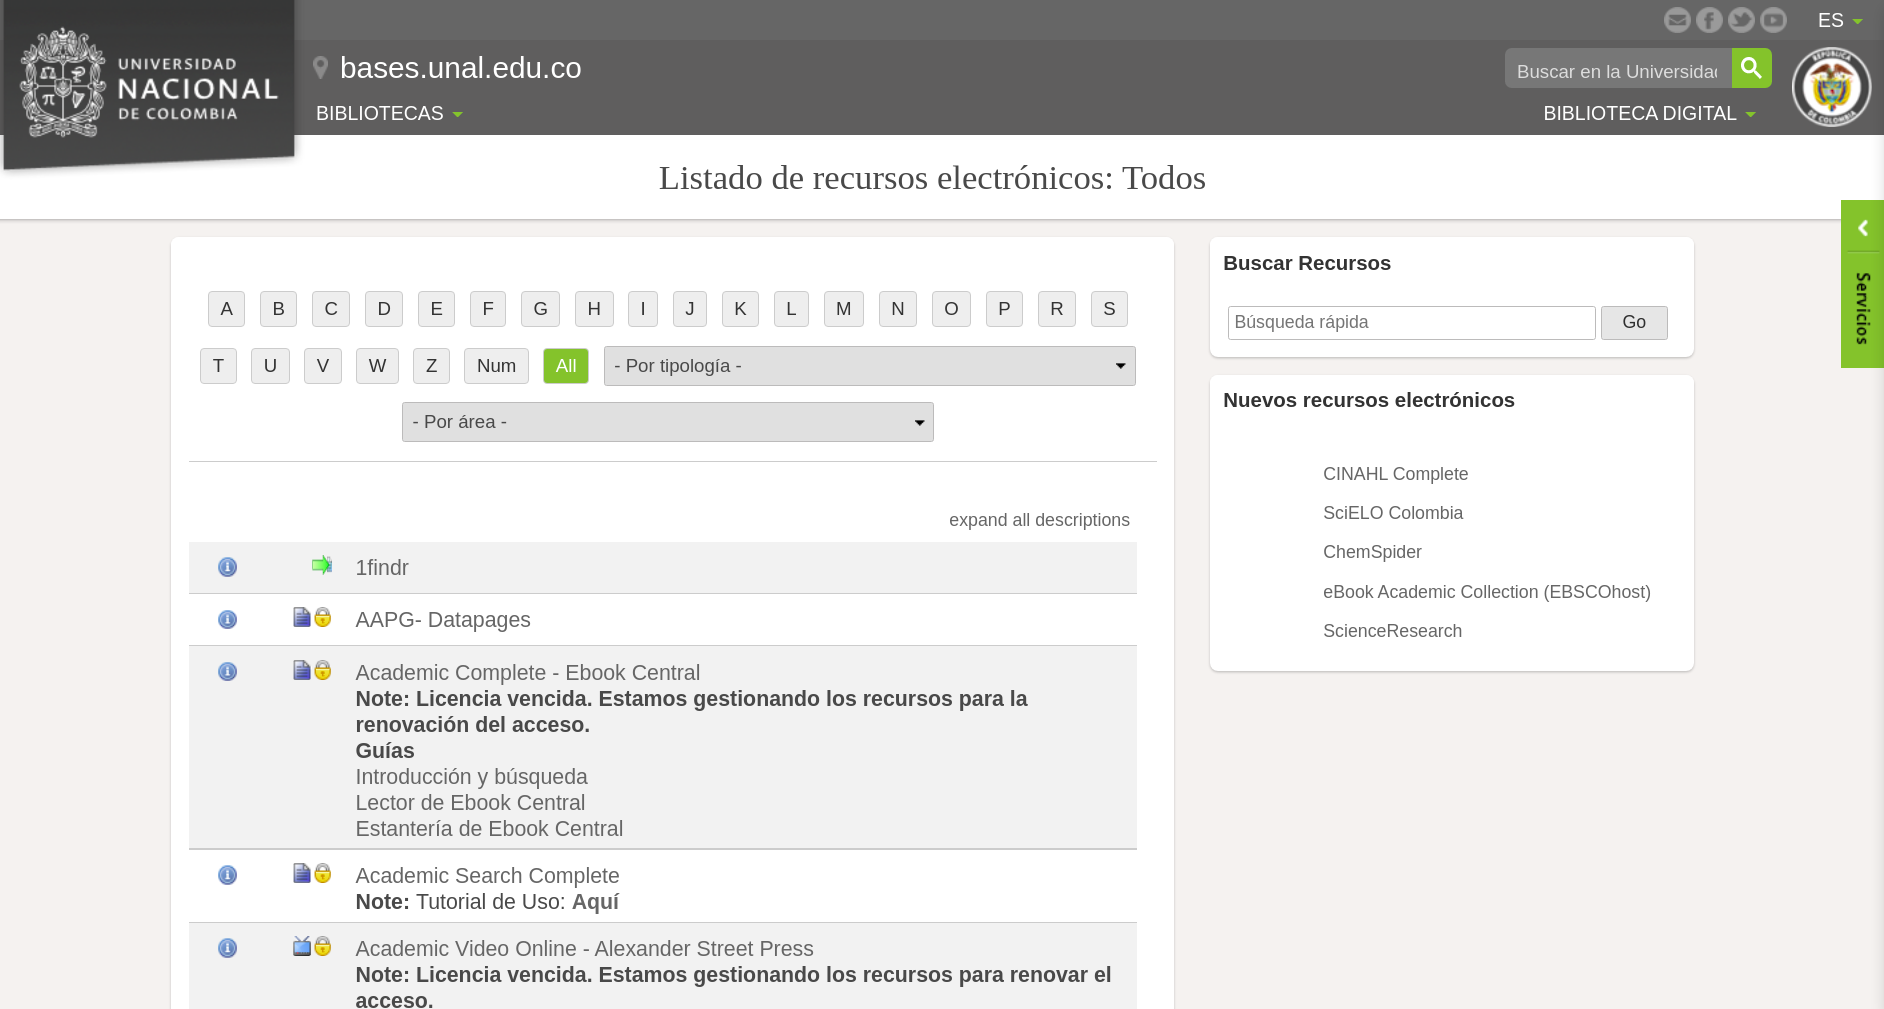The image size is (1884, 1009).
Task: Click the document icon beside AAPG- Datapages
Action: pyautogui.click(x=302, y=617)
